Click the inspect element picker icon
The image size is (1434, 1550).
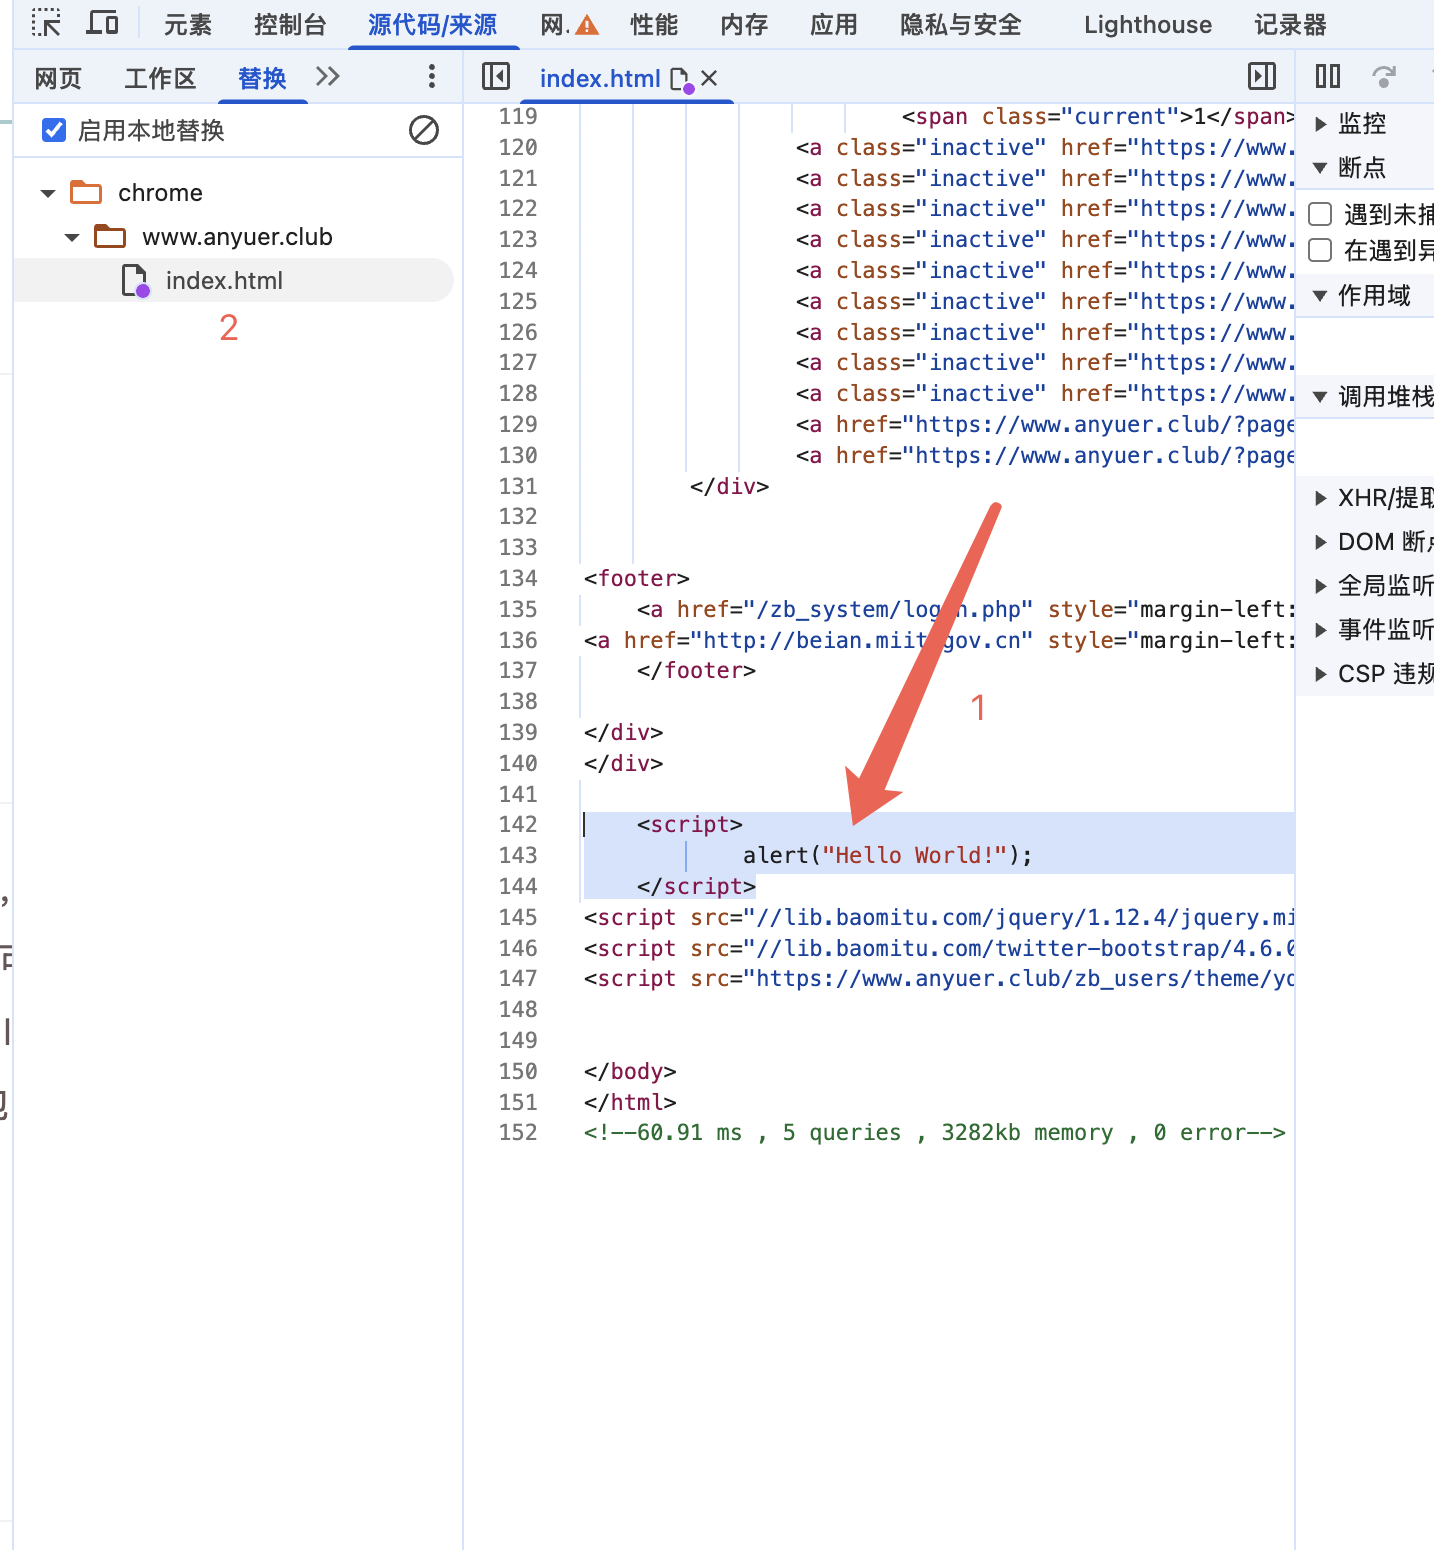click(x=46, y=23)
